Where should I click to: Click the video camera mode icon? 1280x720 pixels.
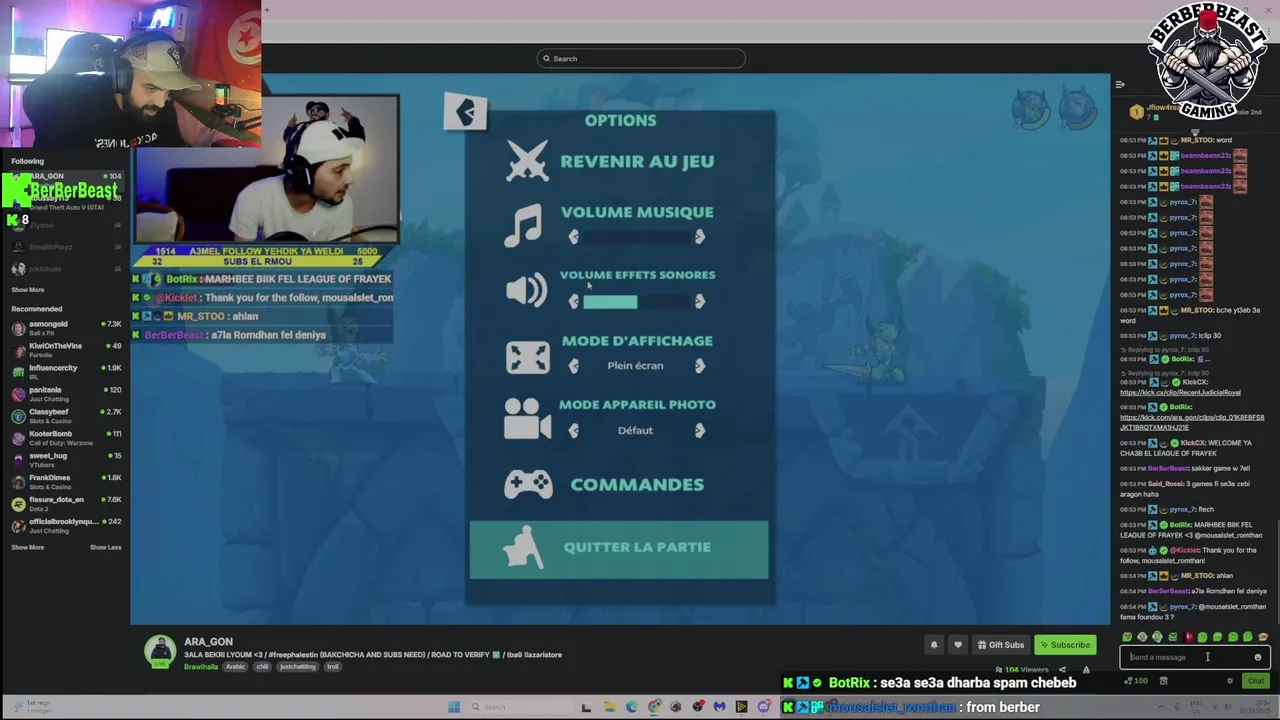pos(527,421)
